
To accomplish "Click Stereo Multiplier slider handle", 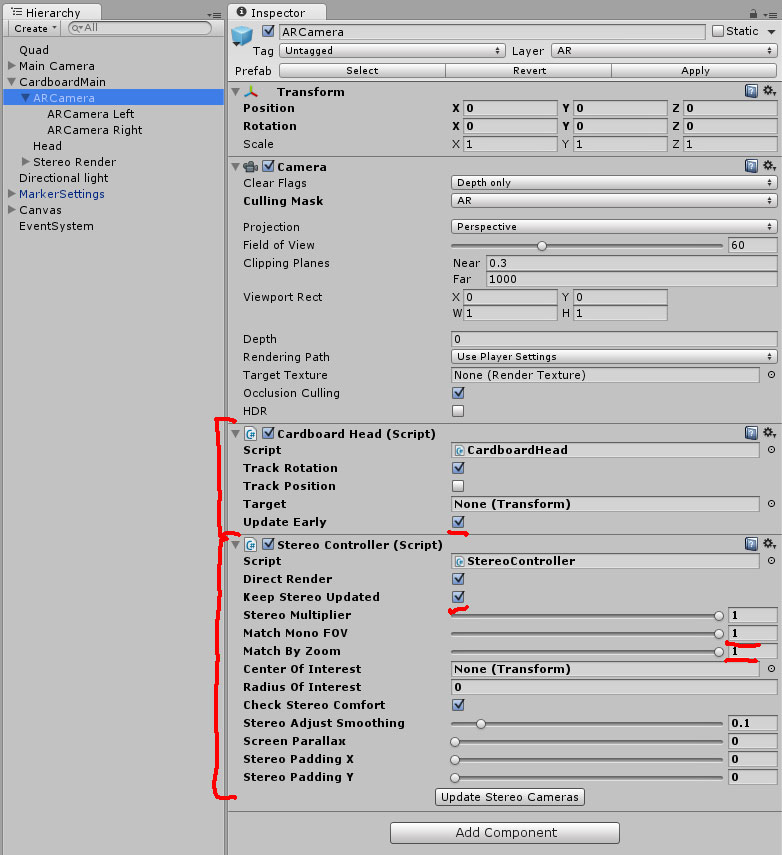I will click(x=719, y=616).
